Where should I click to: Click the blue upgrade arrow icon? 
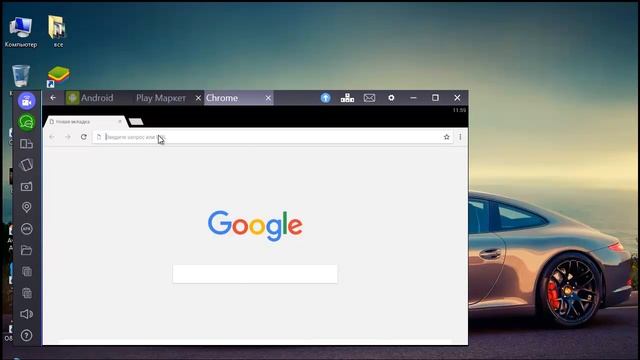325,98
